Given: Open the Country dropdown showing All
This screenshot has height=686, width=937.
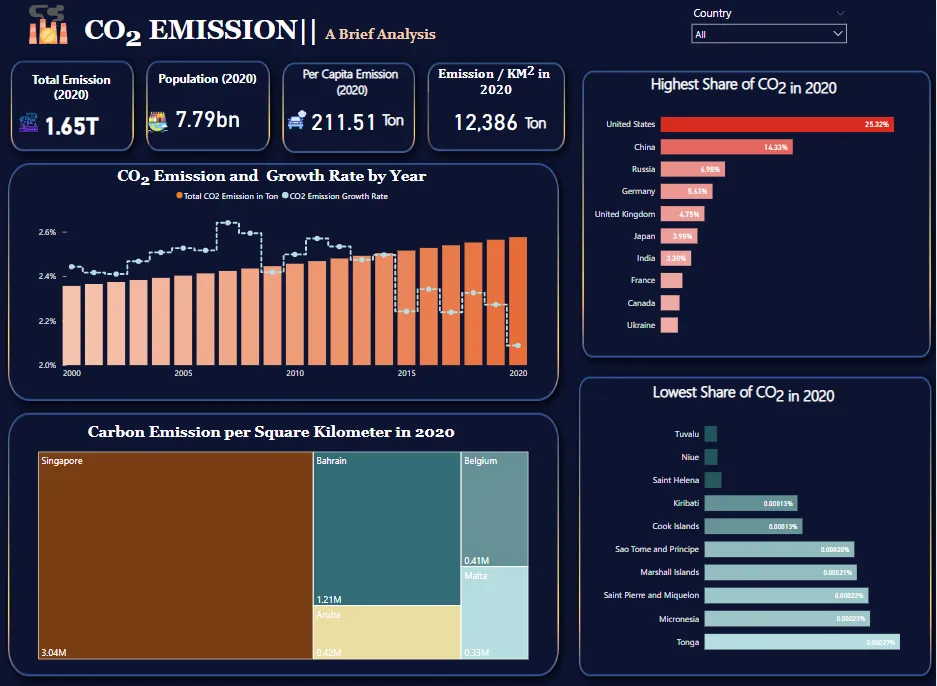Looking at the screenshot, I should pos(768,34).
